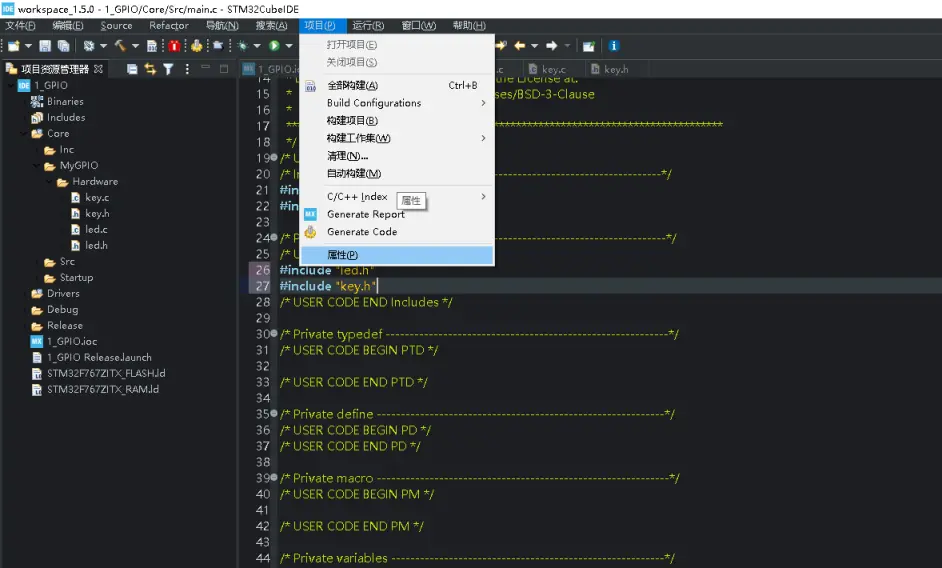Click line 27 include "key.h" code
This screenshot has width=942, height=568.
click(328, 286)
